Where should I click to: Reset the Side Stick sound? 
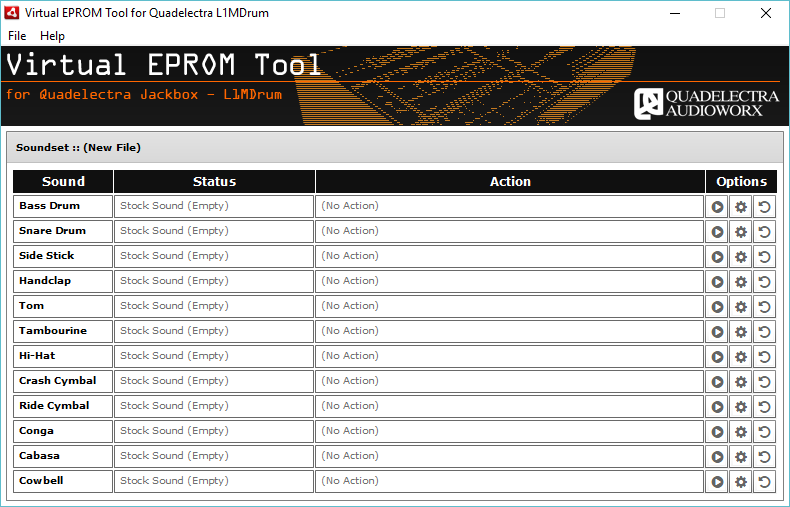[x=764, y=257]
